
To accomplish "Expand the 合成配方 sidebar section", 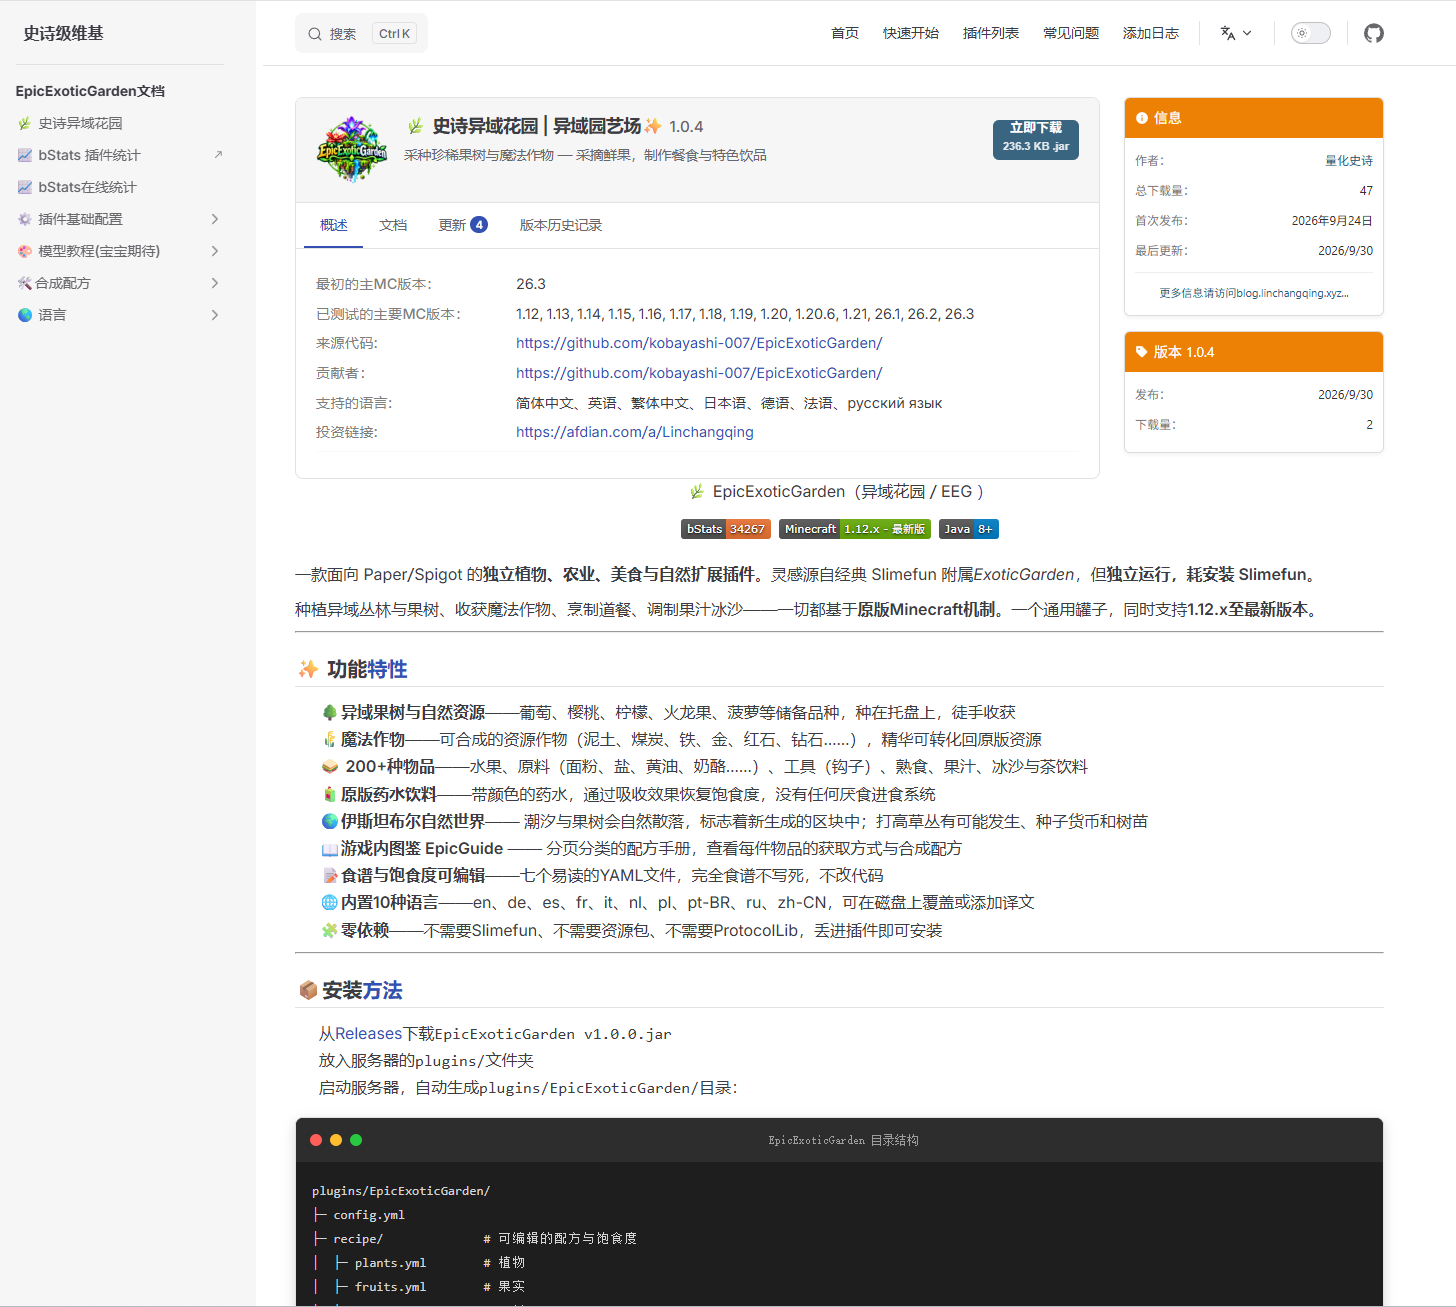I will click(215, 283).
